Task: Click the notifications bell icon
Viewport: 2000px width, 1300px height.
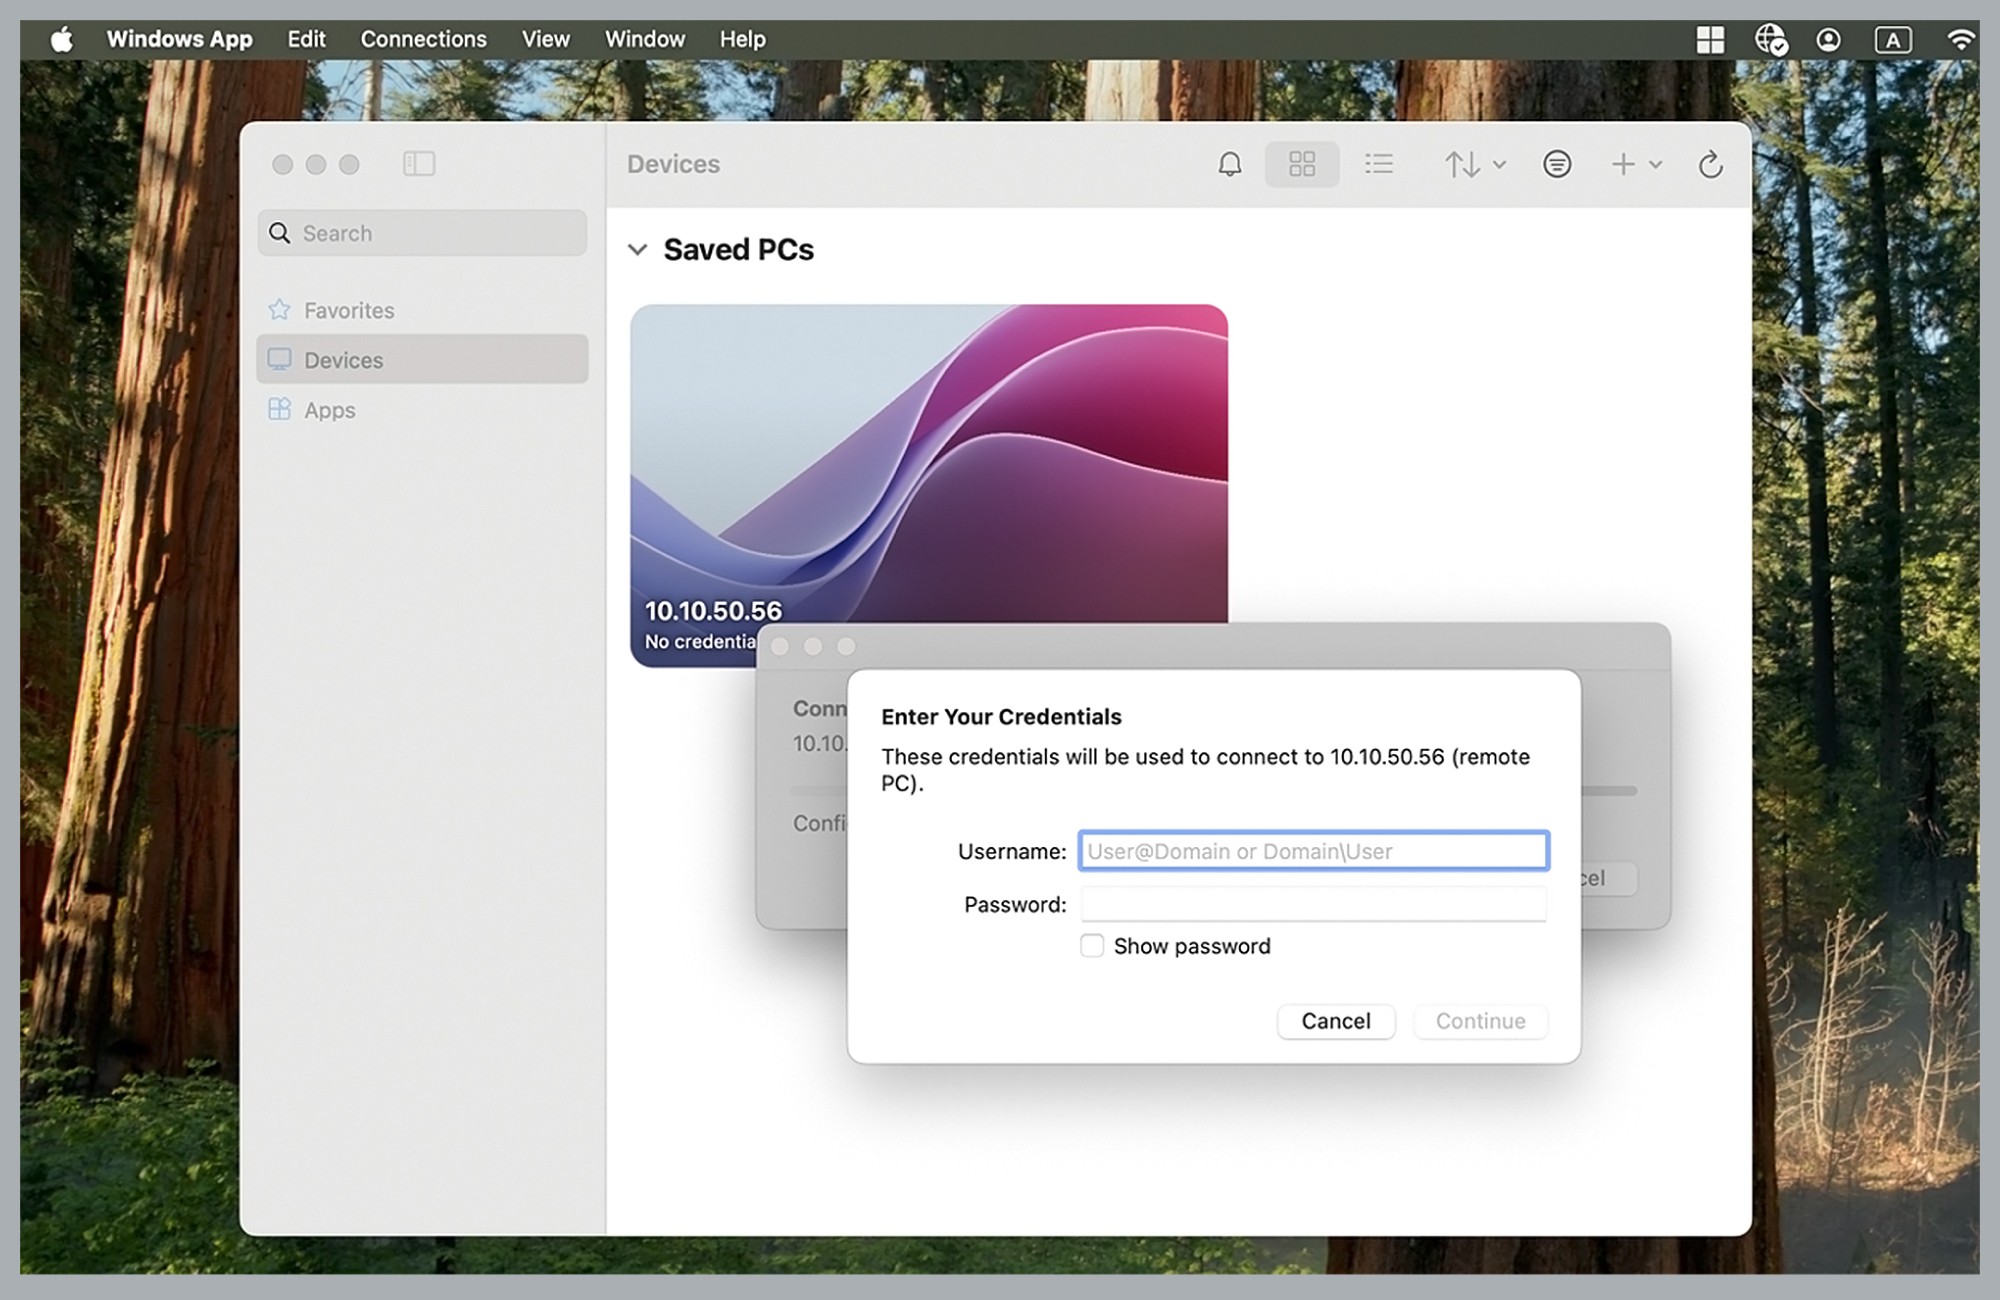Action: point(1229,164)
